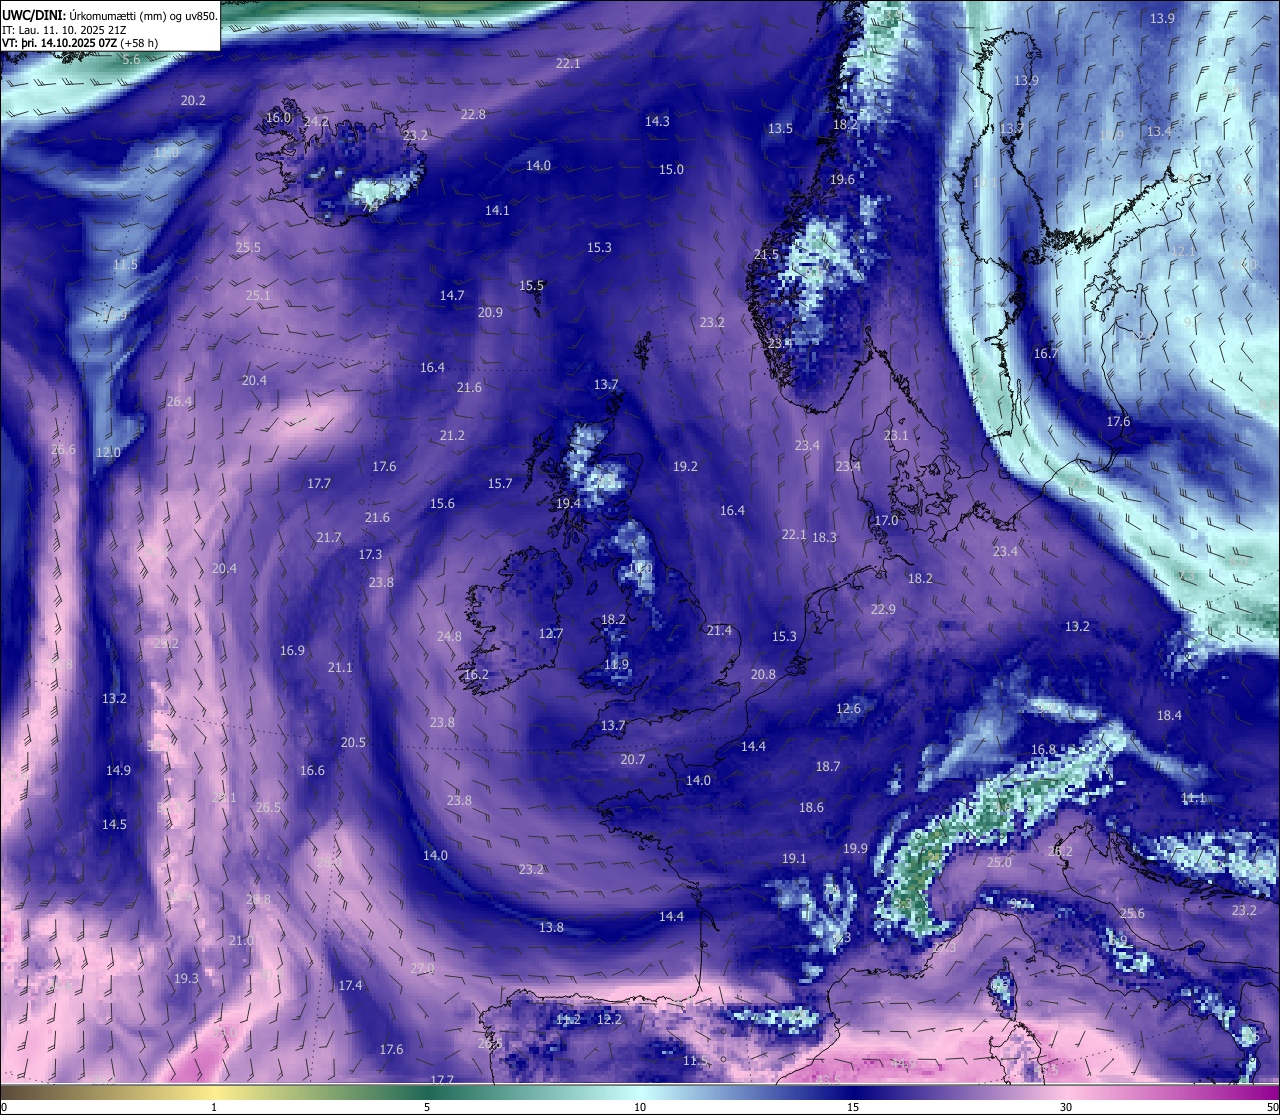Click the map value 22.8
The height and width of the screenshot is (1115, 1280).
[473, 115]
